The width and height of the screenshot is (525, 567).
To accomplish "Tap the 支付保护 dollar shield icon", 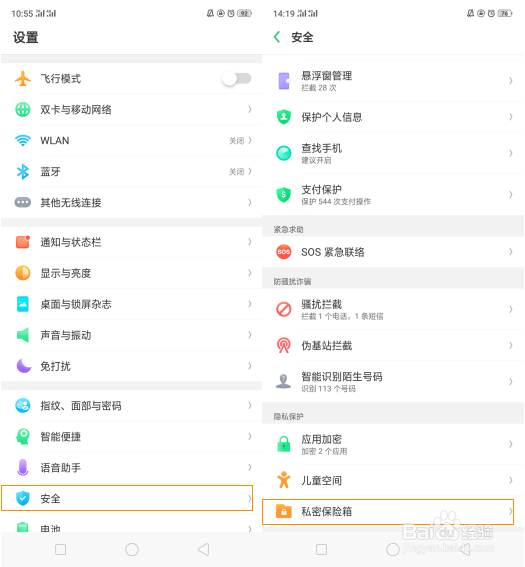I will [x=283, y=195].
